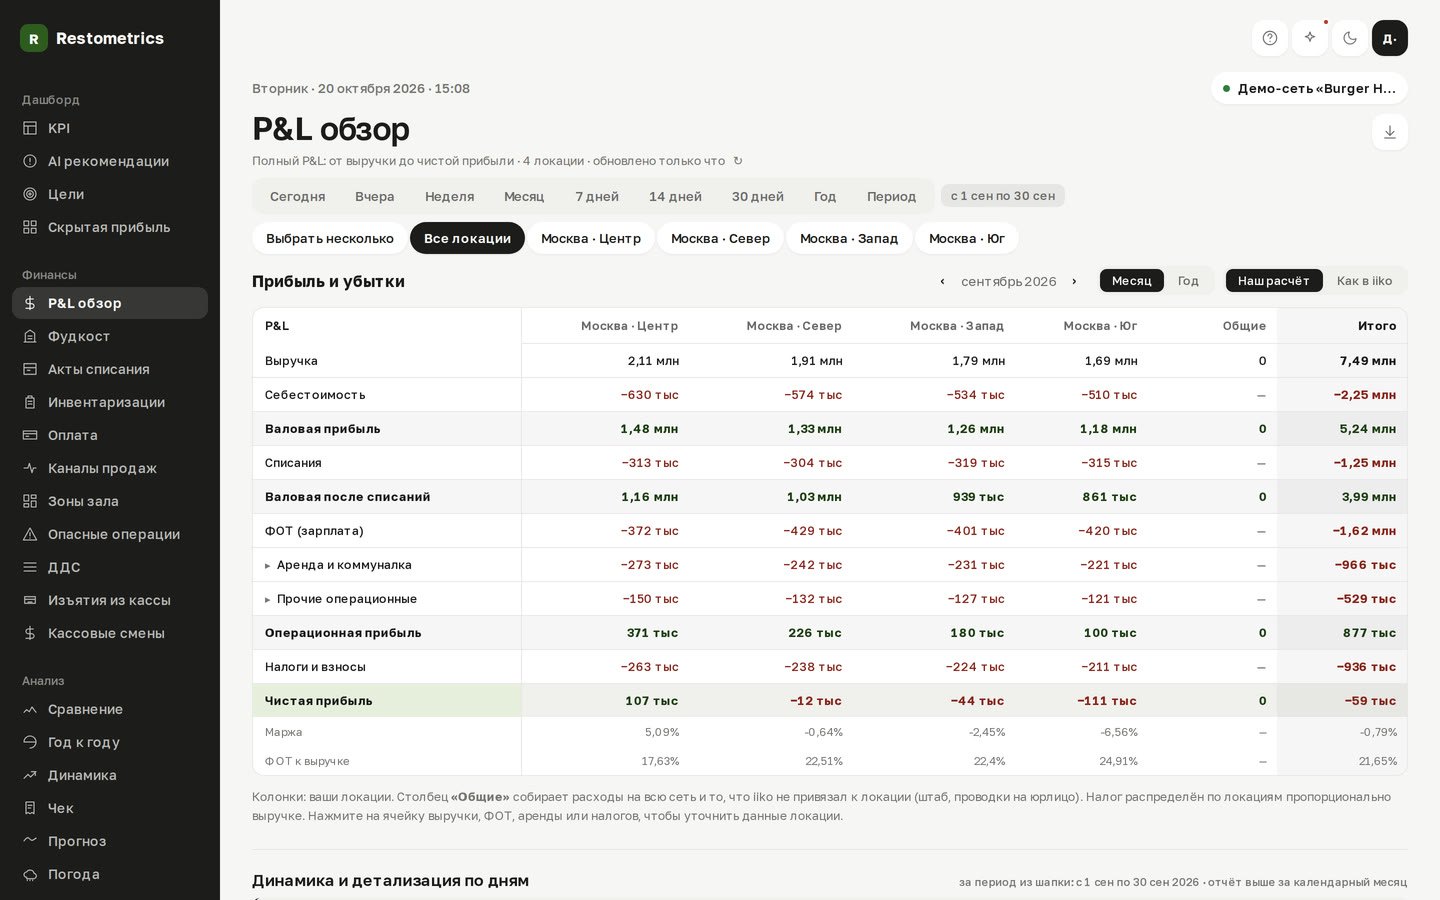Image resolution: width=1440 pixels, height=900 pixels.
Task: Refresh data using the reload icon
Action: (x=738, y=161)
